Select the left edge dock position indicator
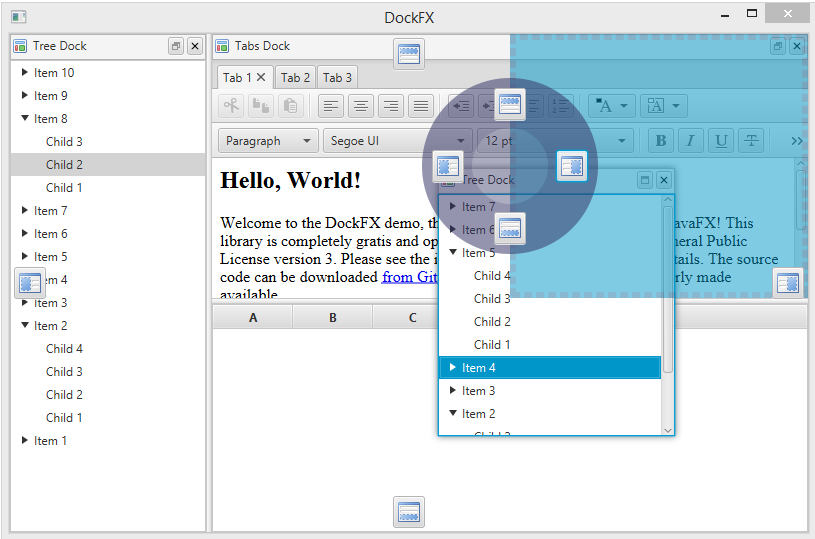815x539 pixels. 30,283
